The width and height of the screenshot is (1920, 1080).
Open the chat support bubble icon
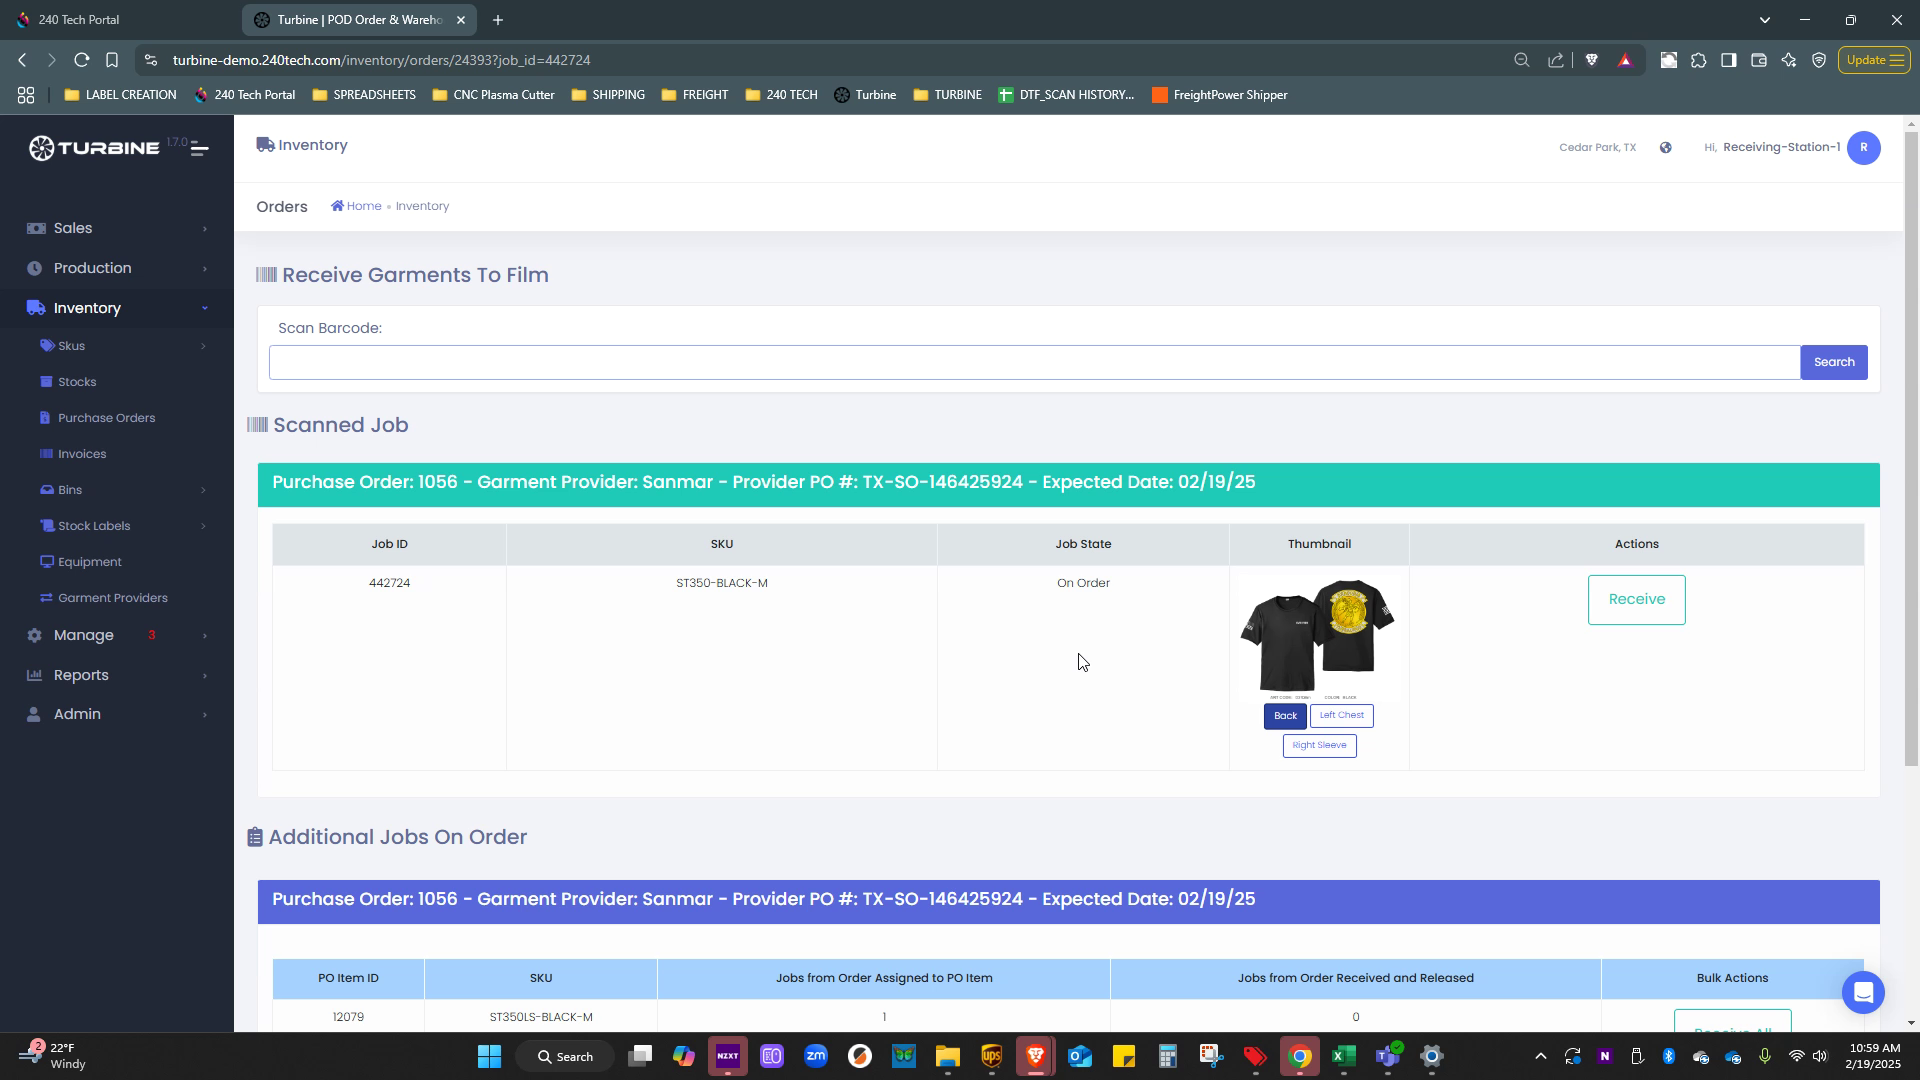click(1862, 992)
